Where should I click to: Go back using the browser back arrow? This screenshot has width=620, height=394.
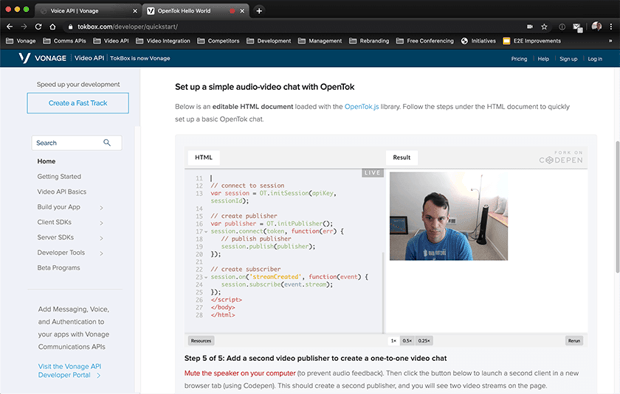tap(9, 27)
